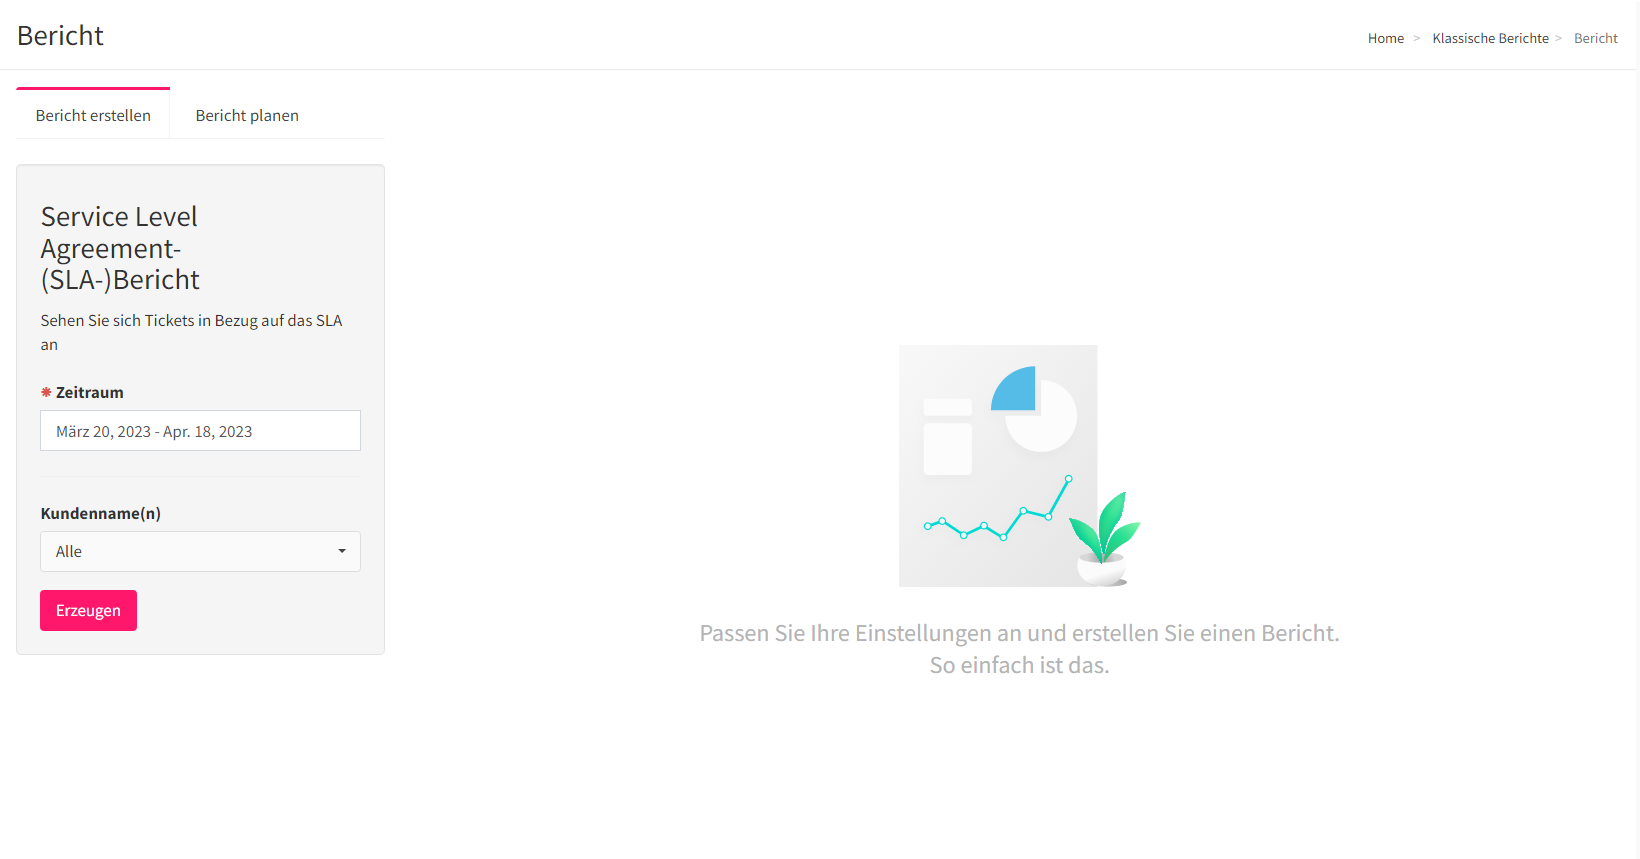Go to Home in the breadcrumb
Image resolution: width=1640 pixels, height=859 pixels.
[1386, 38]
